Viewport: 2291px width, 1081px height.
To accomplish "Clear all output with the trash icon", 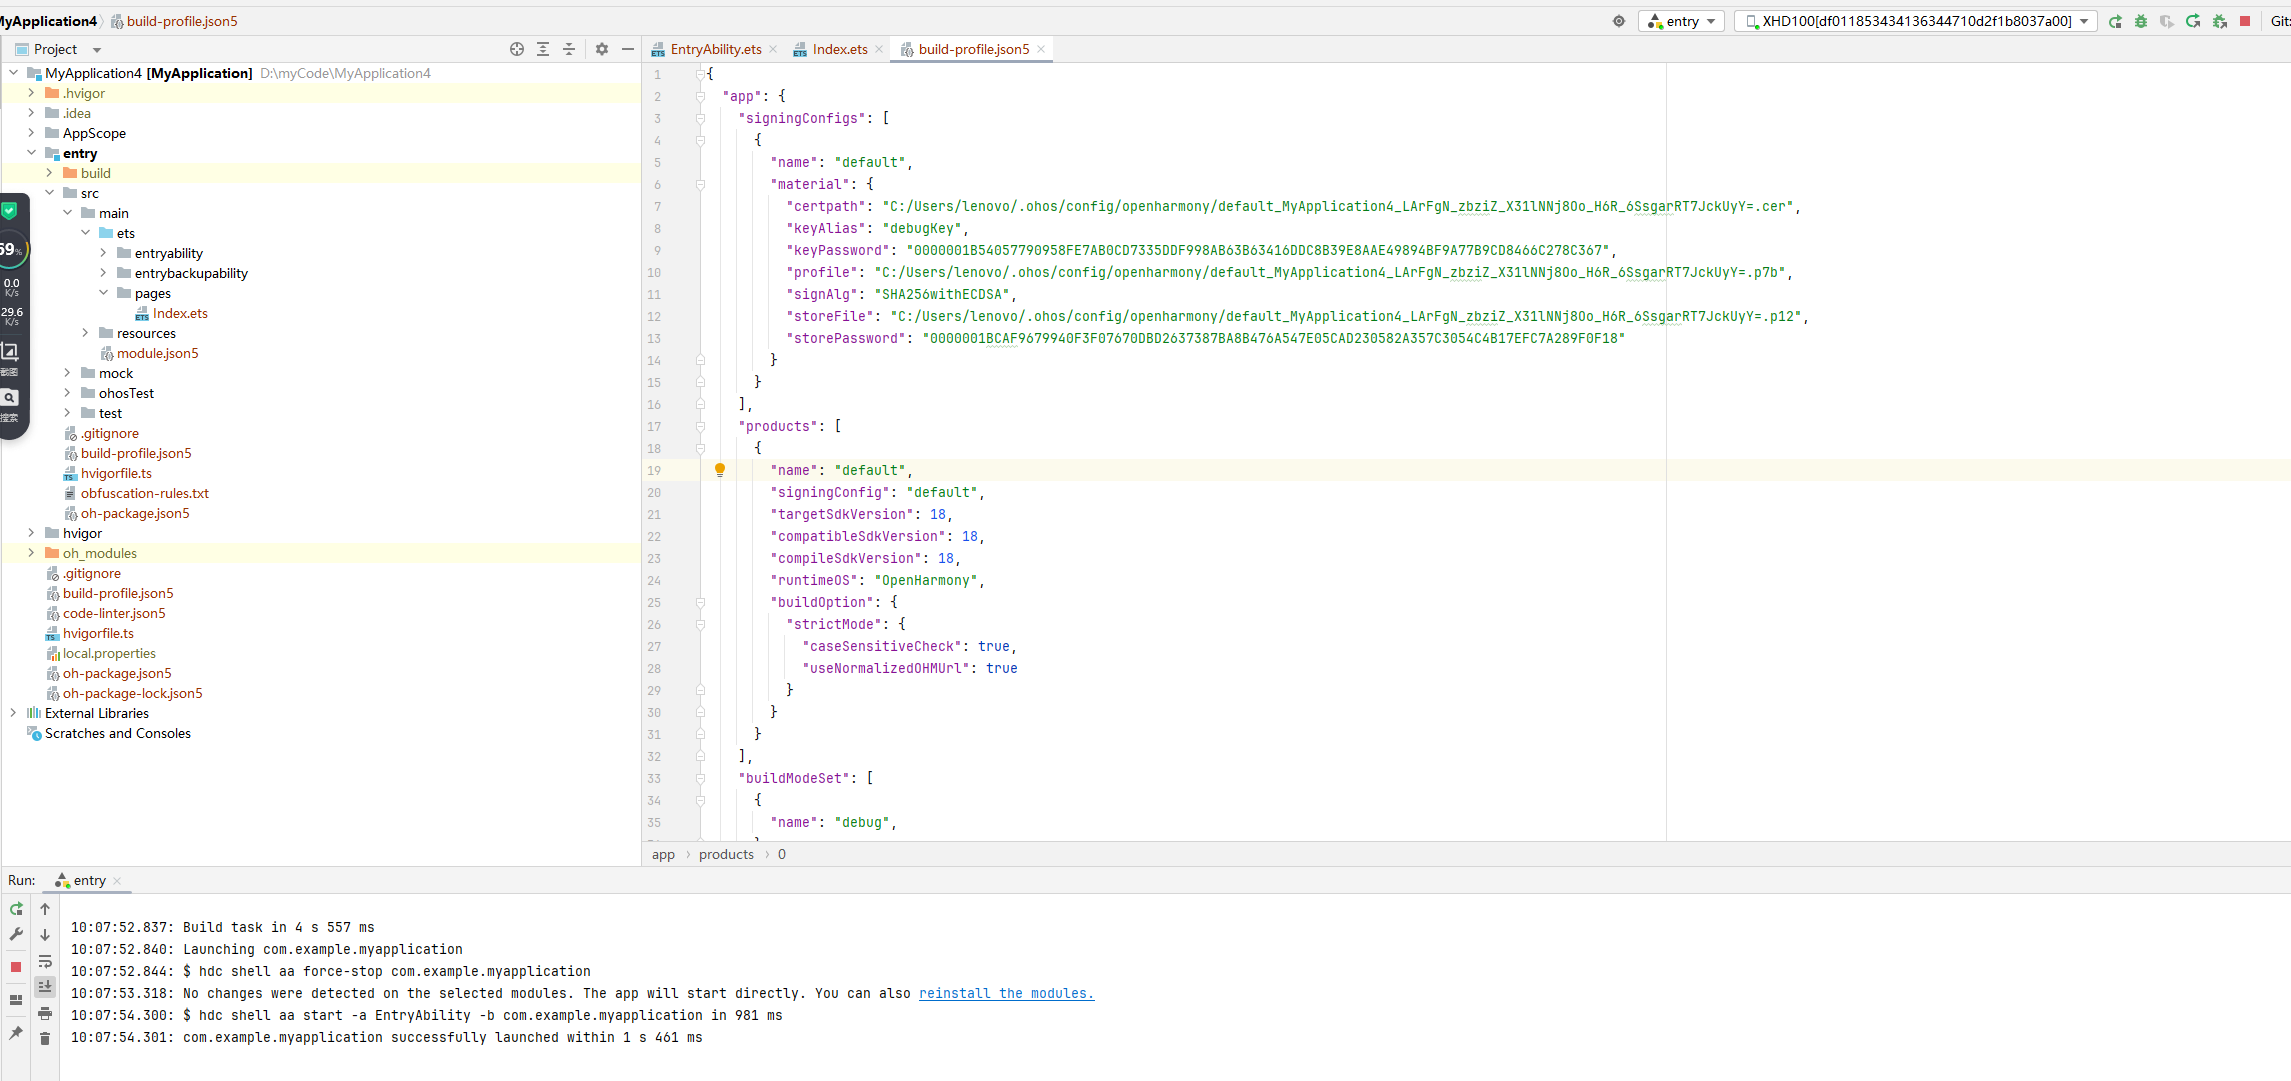I will pyautogui.click(x=45, y=1039).
